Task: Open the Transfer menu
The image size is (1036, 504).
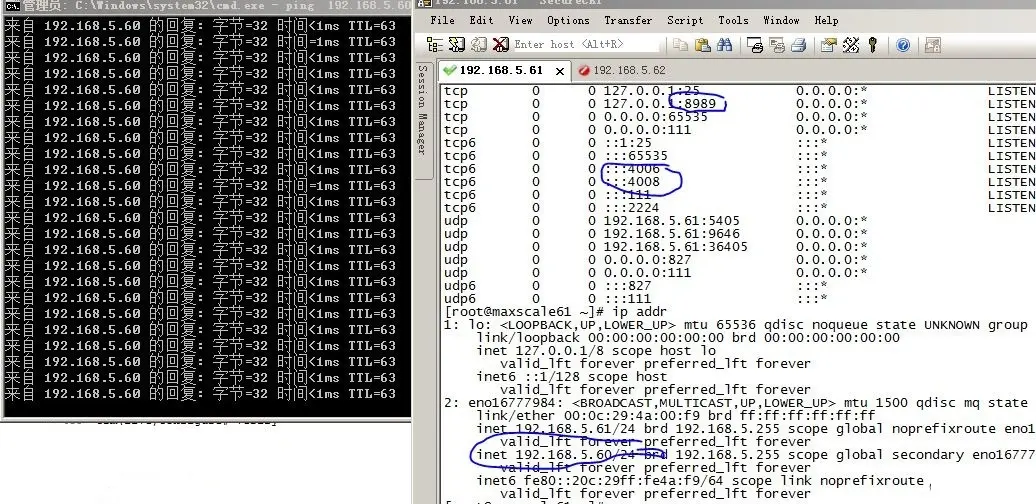Action: coord(628,20)
